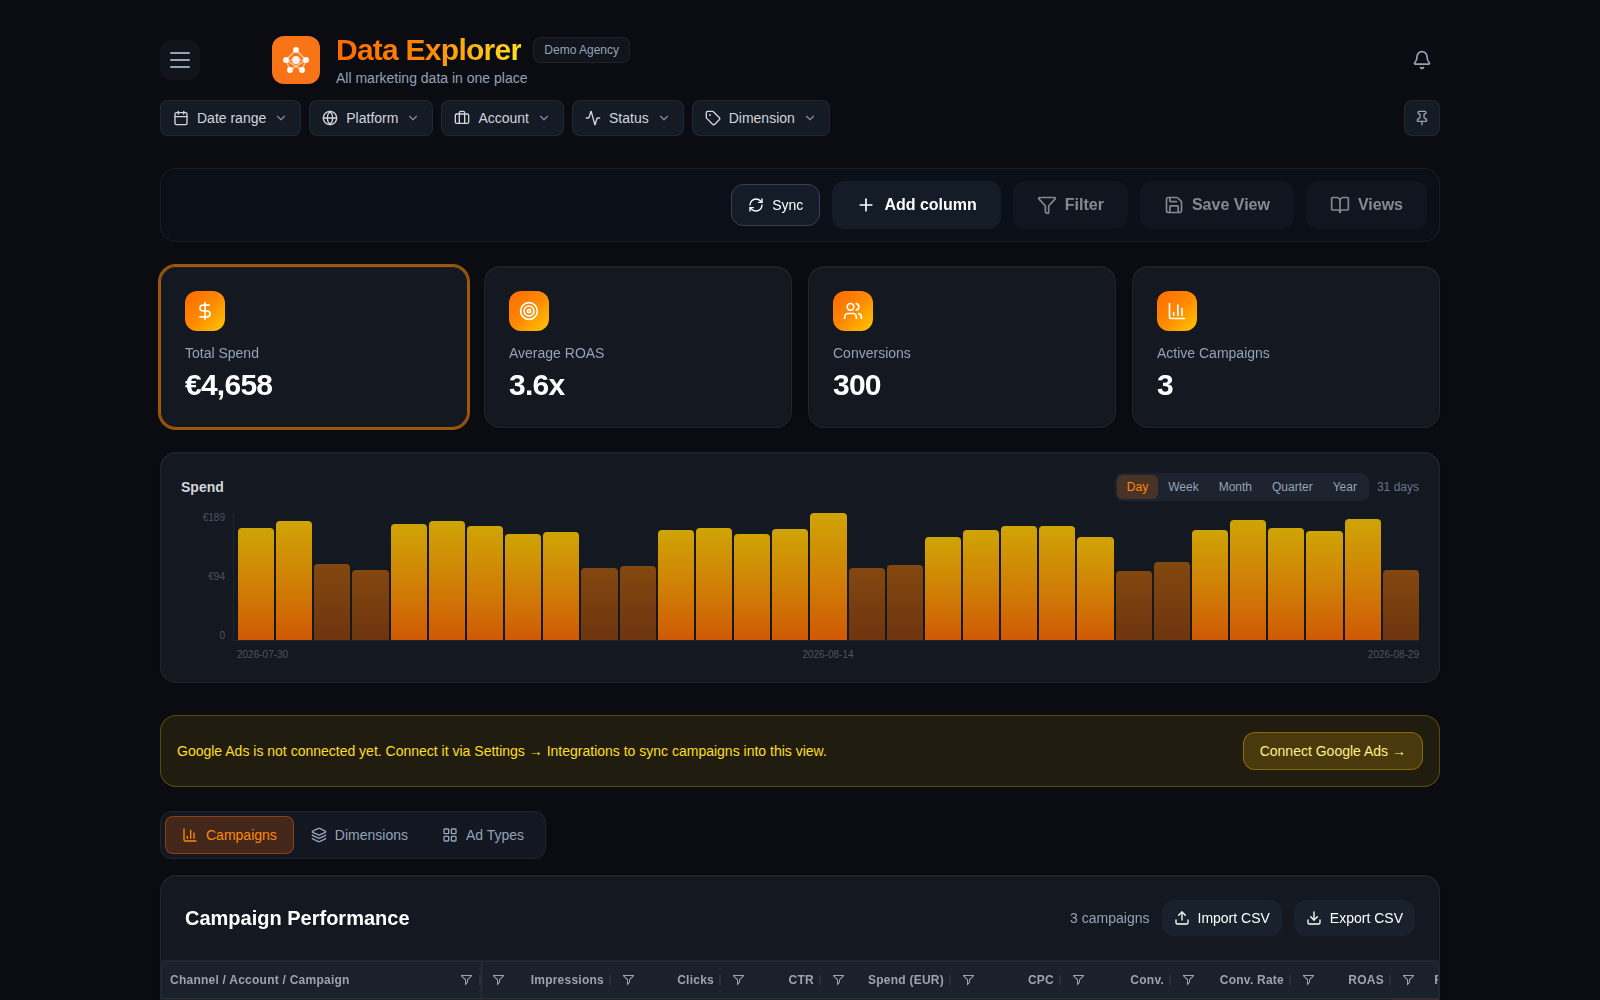This screenshot has width=1600, height=1000.
Task: Click the Data Explorer orange logo icon
Action: pos(296,60)
